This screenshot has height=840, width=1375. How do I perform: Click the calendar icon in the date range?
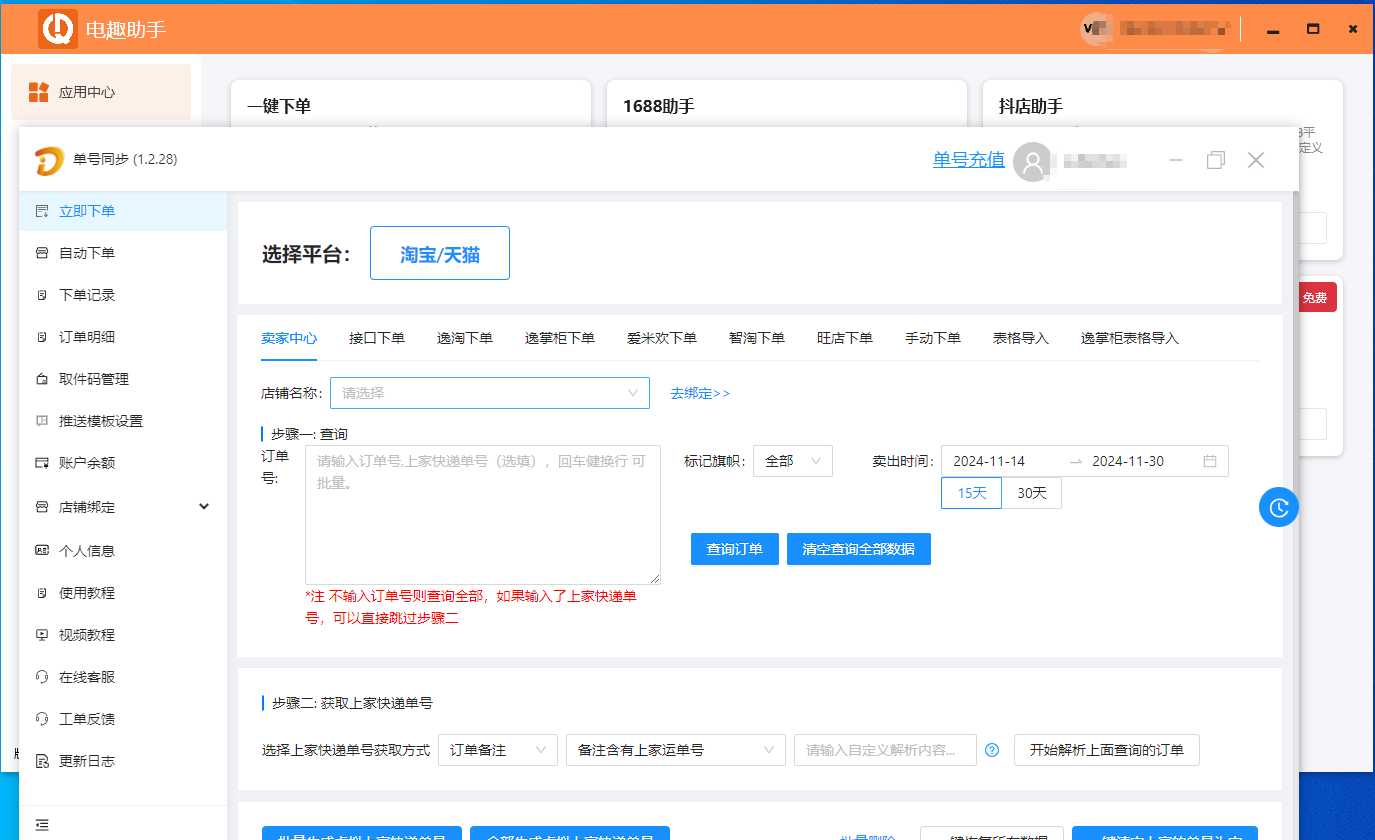[1210, 461]
